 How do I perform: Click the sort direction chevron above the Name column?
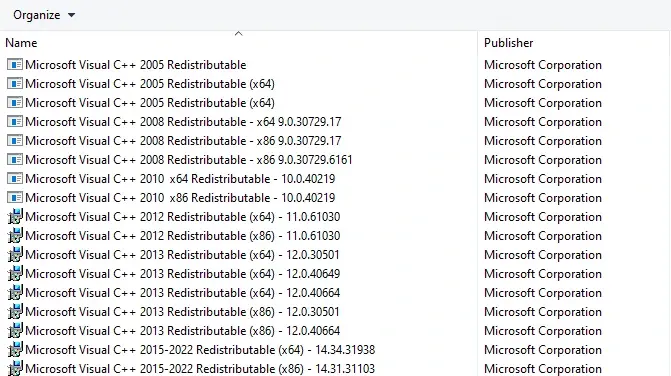click(x=239, y=33)
